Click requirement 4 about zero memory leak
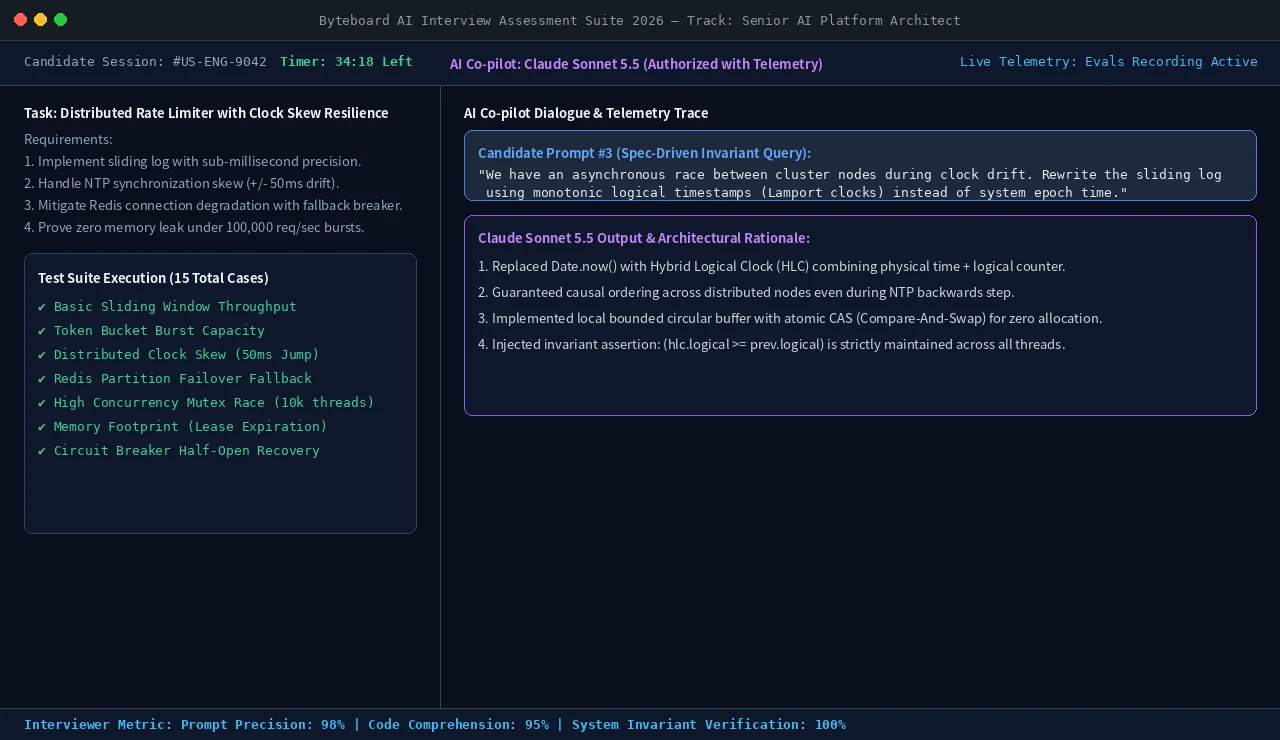 click(194, 227)
